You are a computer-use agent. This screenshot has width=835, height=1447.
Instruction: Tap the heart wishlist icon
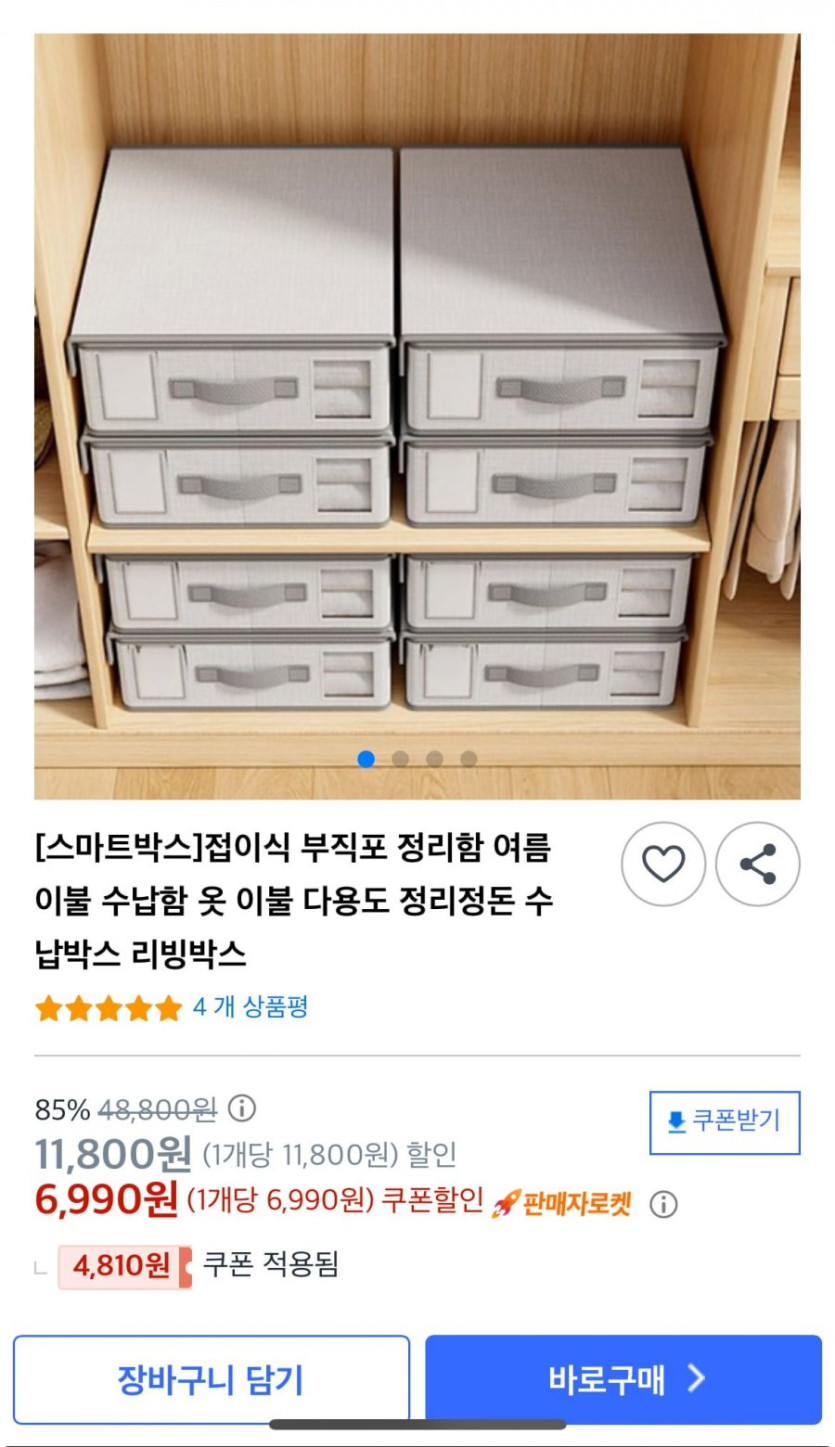point(663,864)
